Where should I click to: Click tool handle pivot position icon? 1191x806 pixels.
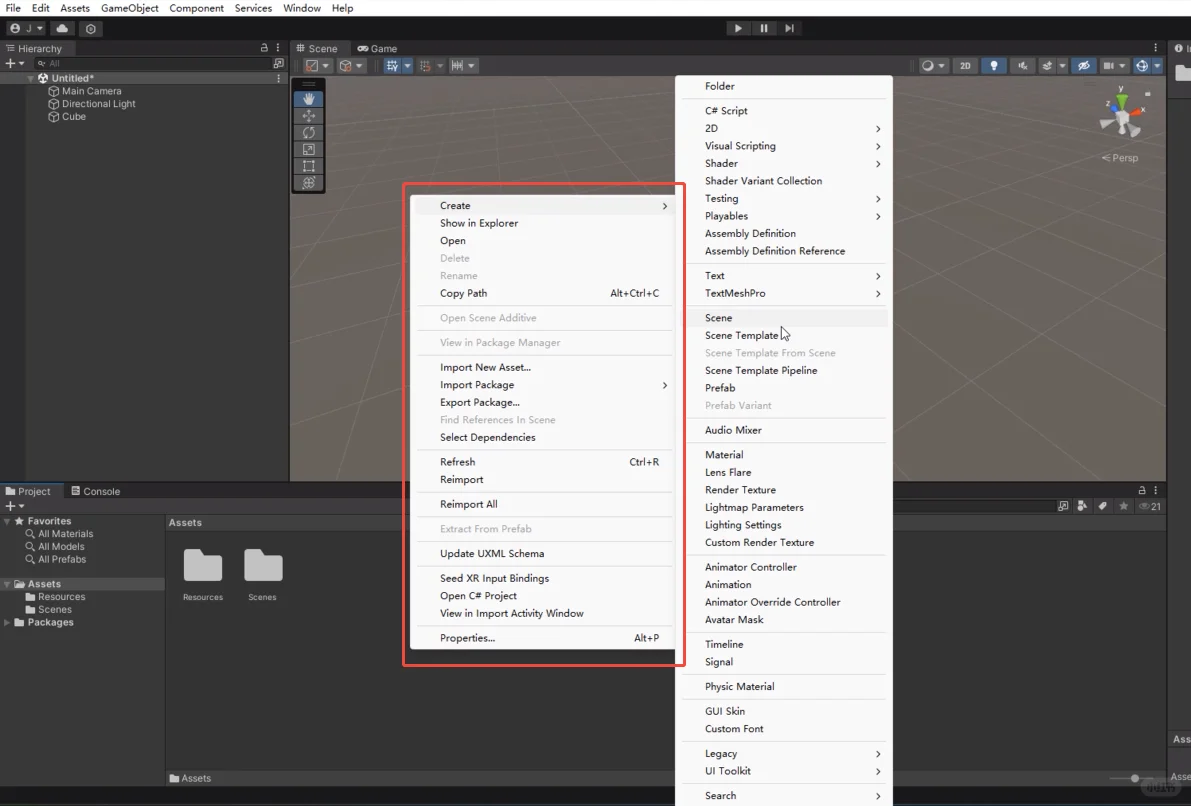click(312, 65)
